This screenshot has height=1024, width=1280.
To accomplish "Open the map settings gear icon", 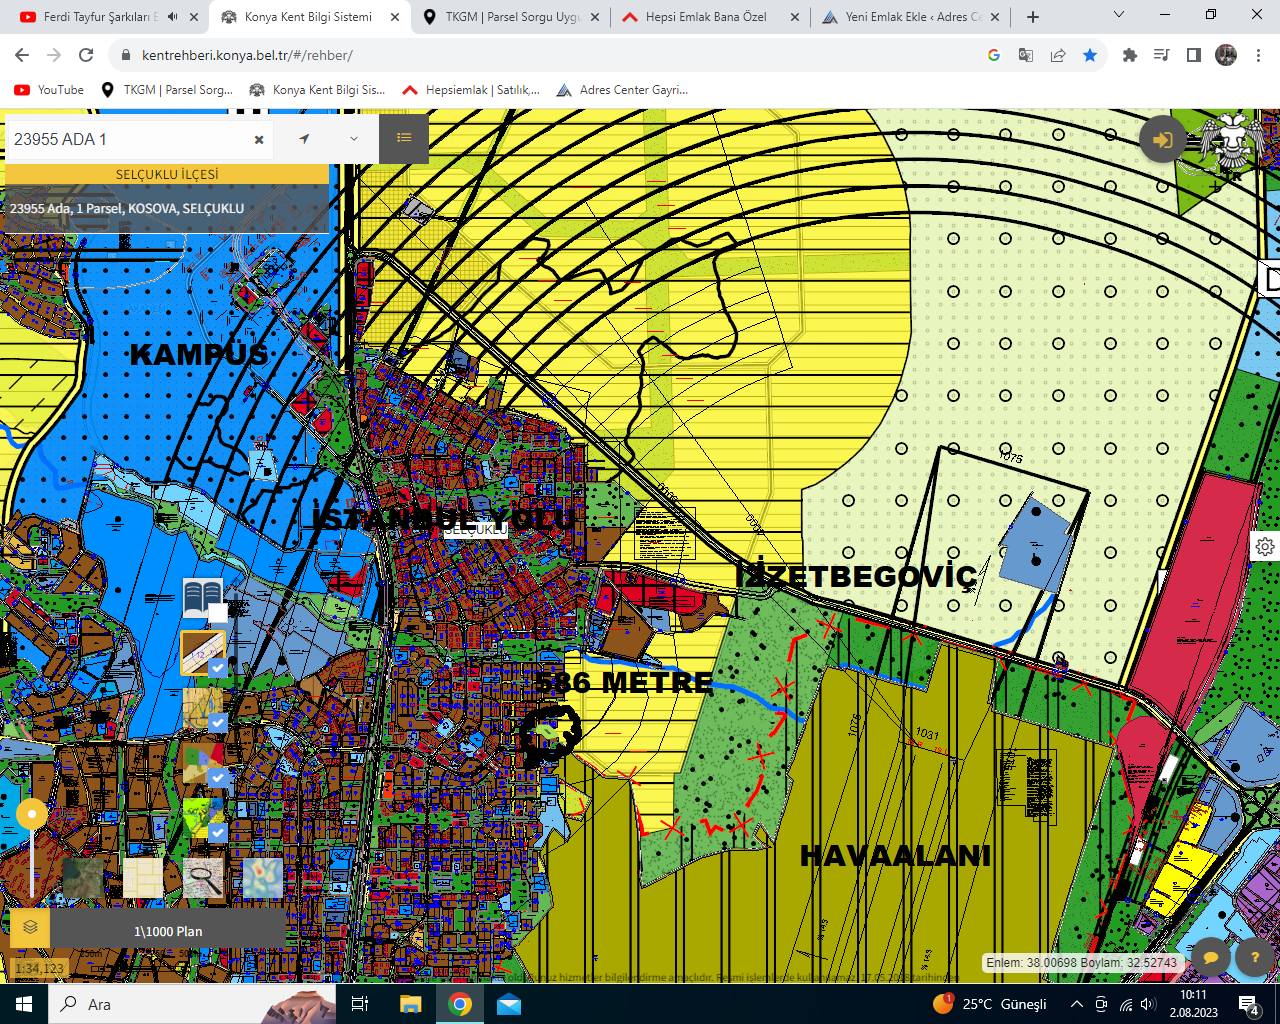I will pyautogui.click(x=1265, y=546).
